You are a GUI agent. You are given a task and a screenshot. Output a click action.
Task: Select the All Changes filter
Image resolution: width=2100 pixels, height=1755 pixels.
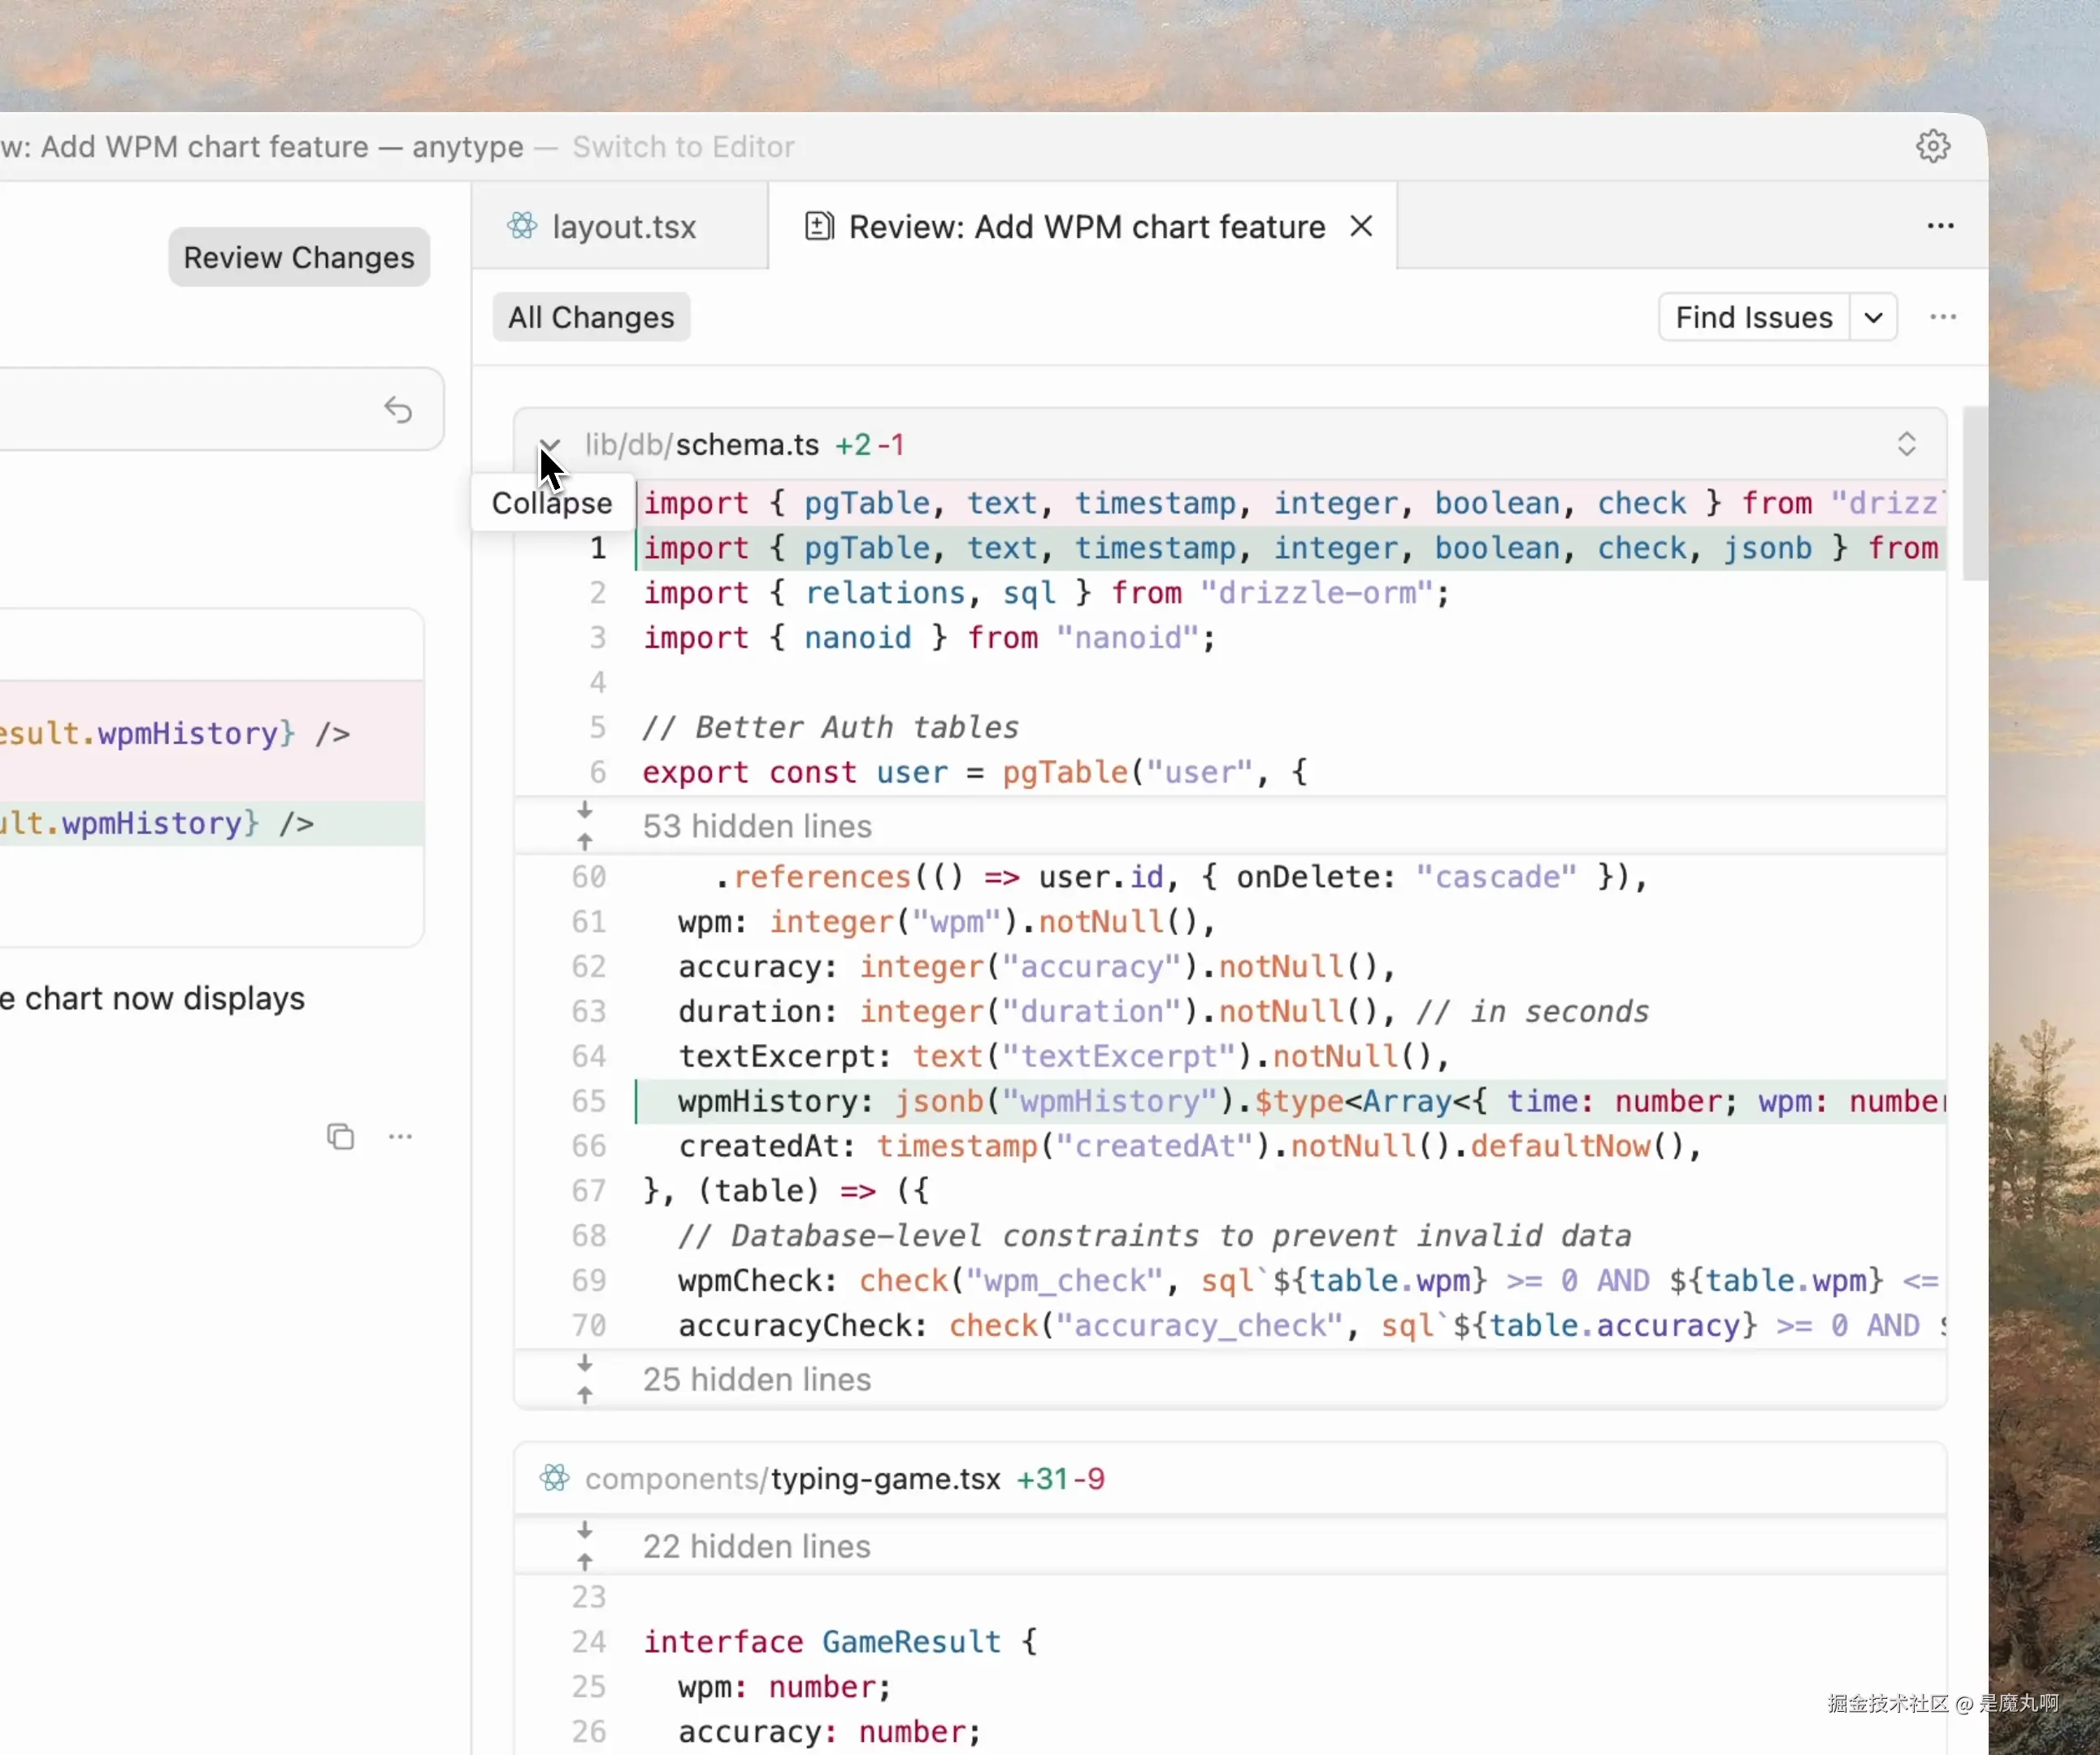(x=591, y=317)
